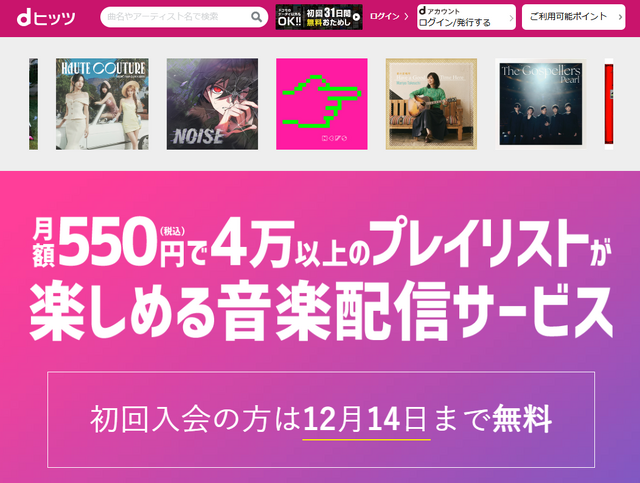Open The Gospellers Pearl album cover

point(541,104)
